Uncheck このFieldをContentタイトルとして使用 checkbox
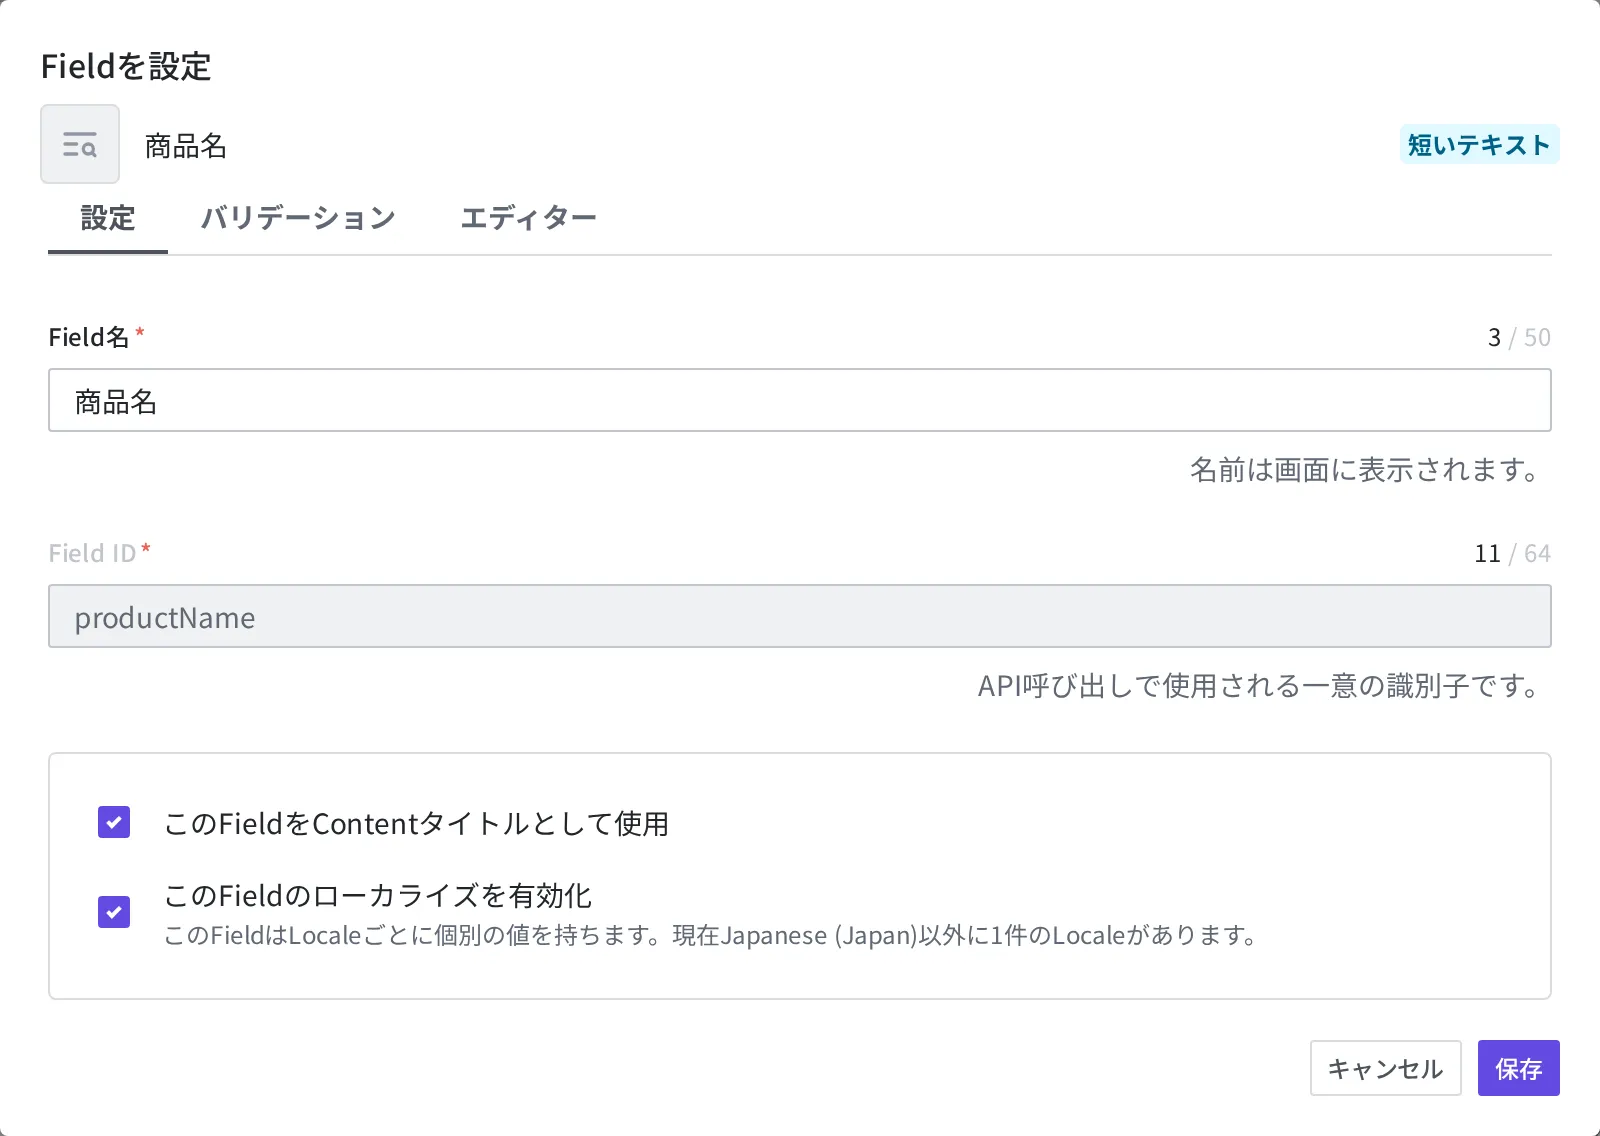Screen dimensions: 1600x1136 (114, 822)
